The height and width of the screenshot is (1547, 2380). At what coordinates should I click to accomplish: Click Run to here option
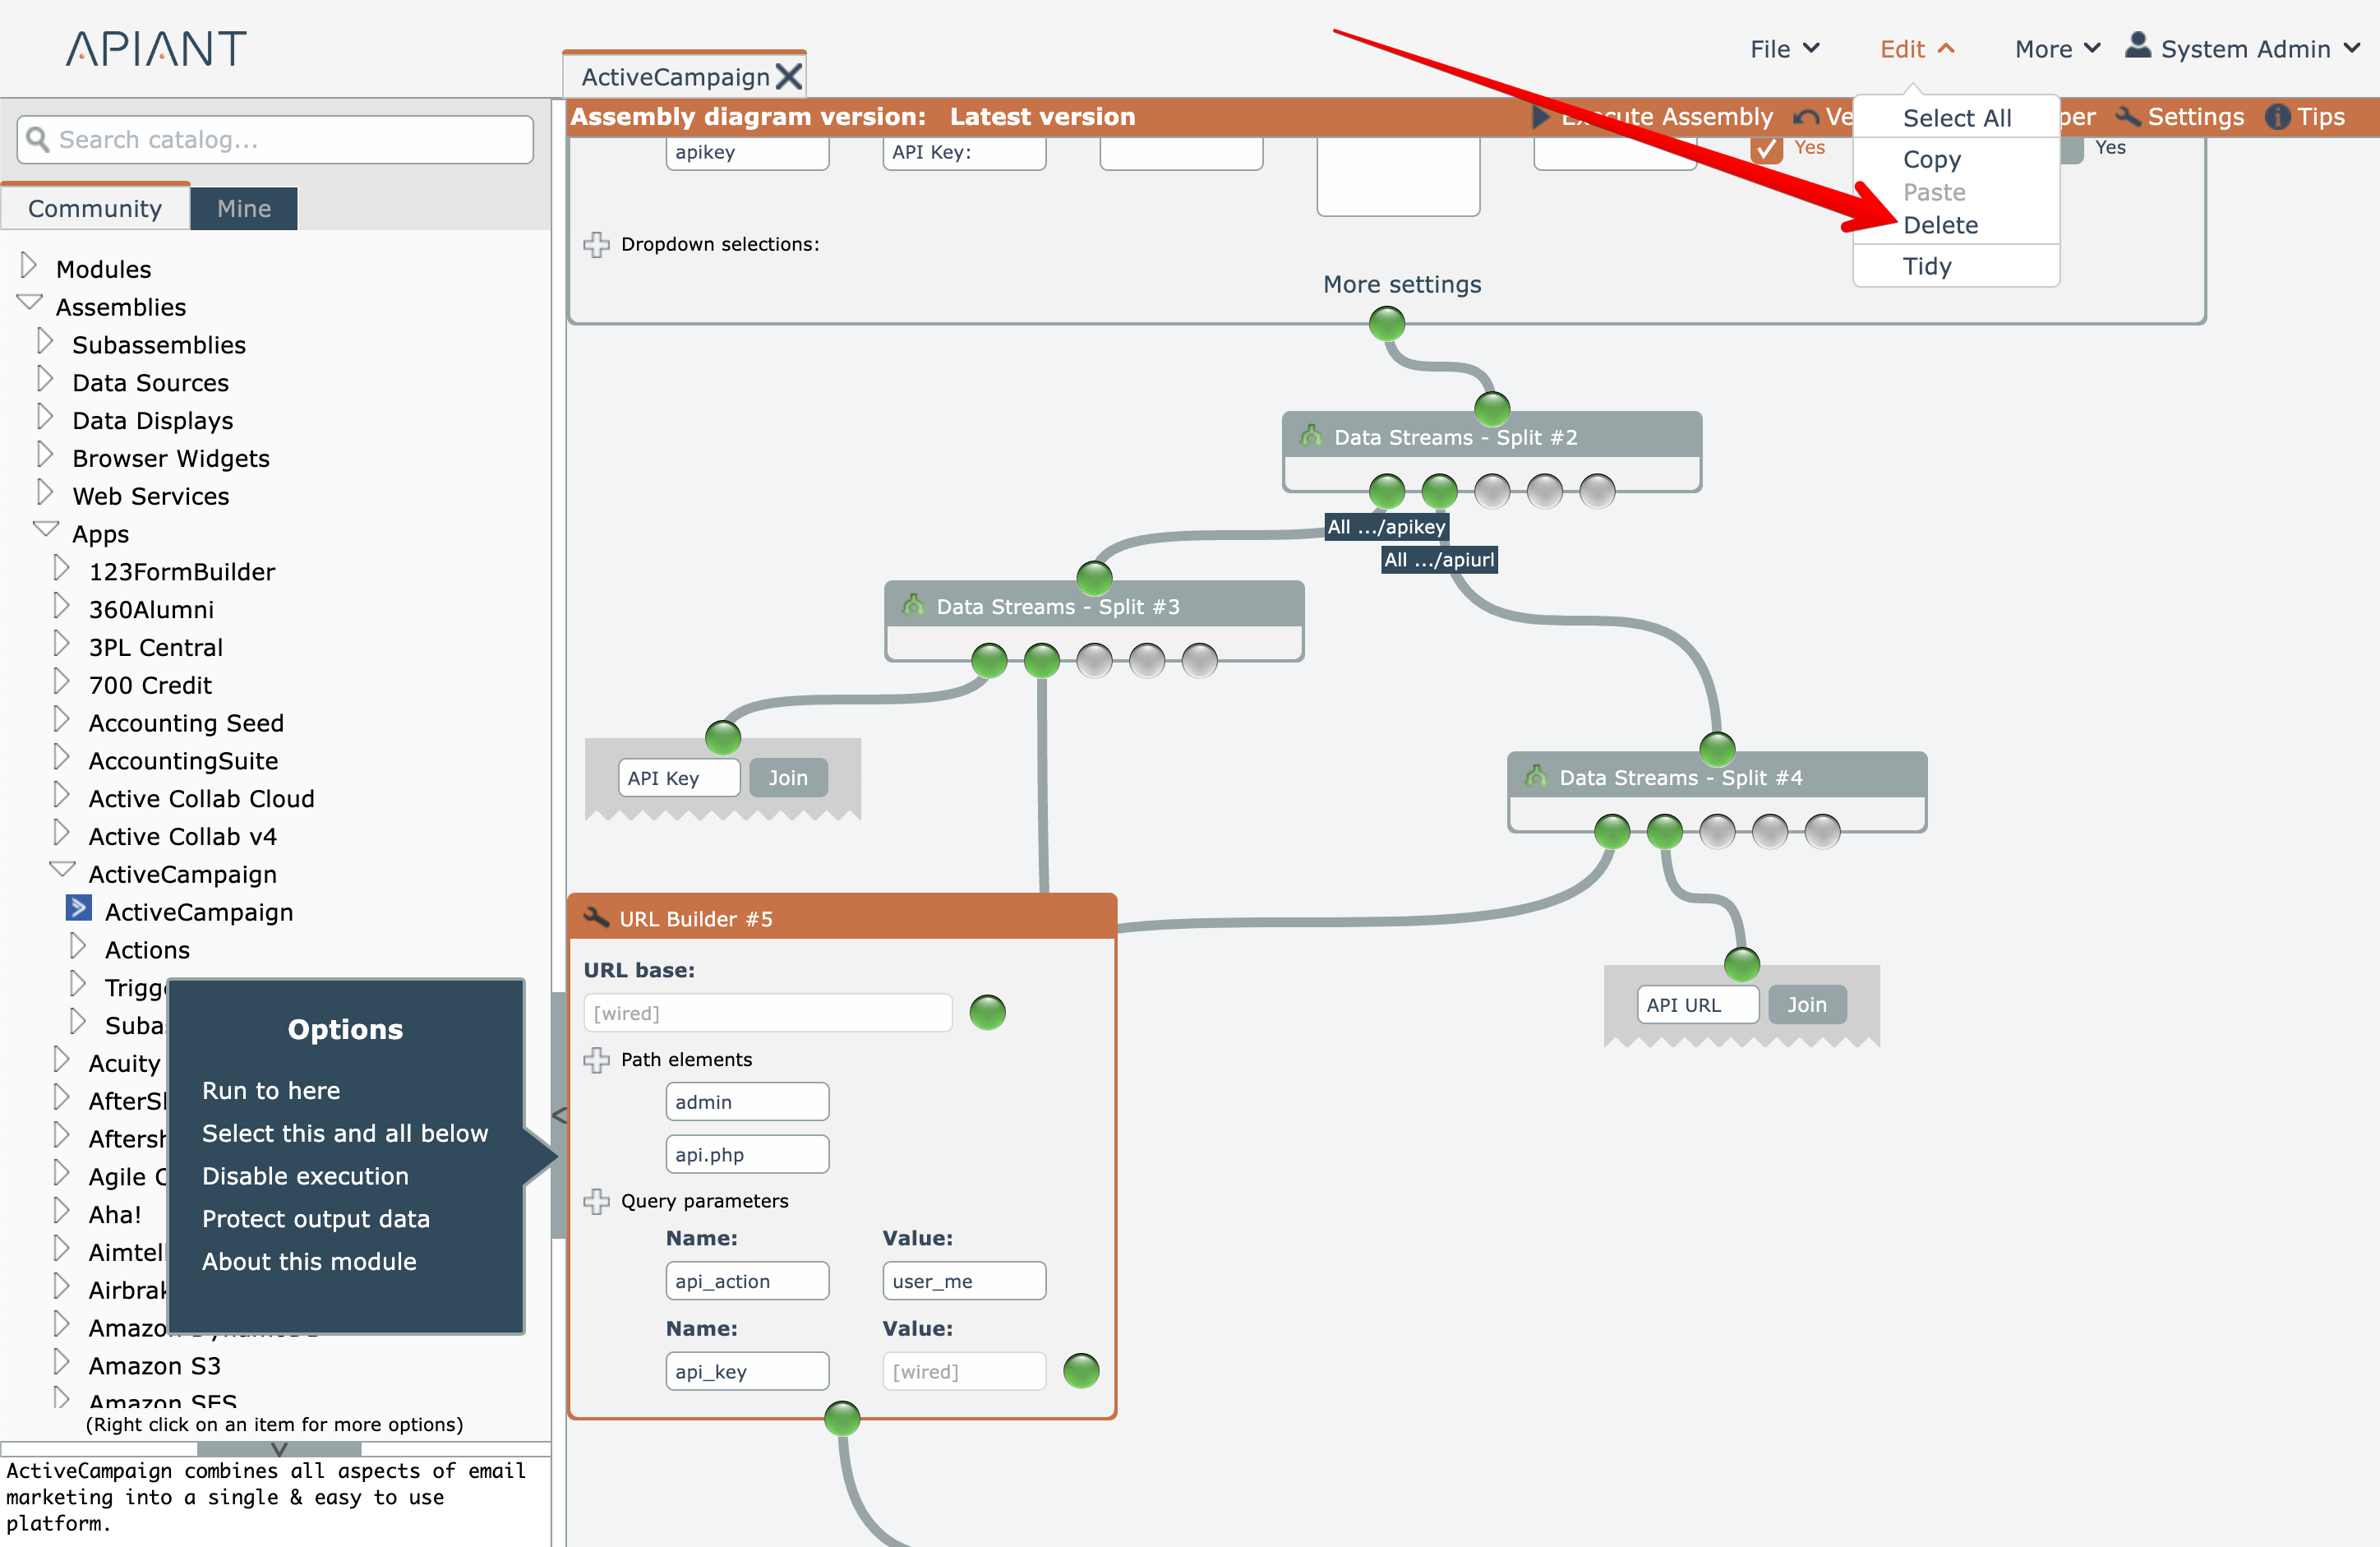tap(271, 1090)
